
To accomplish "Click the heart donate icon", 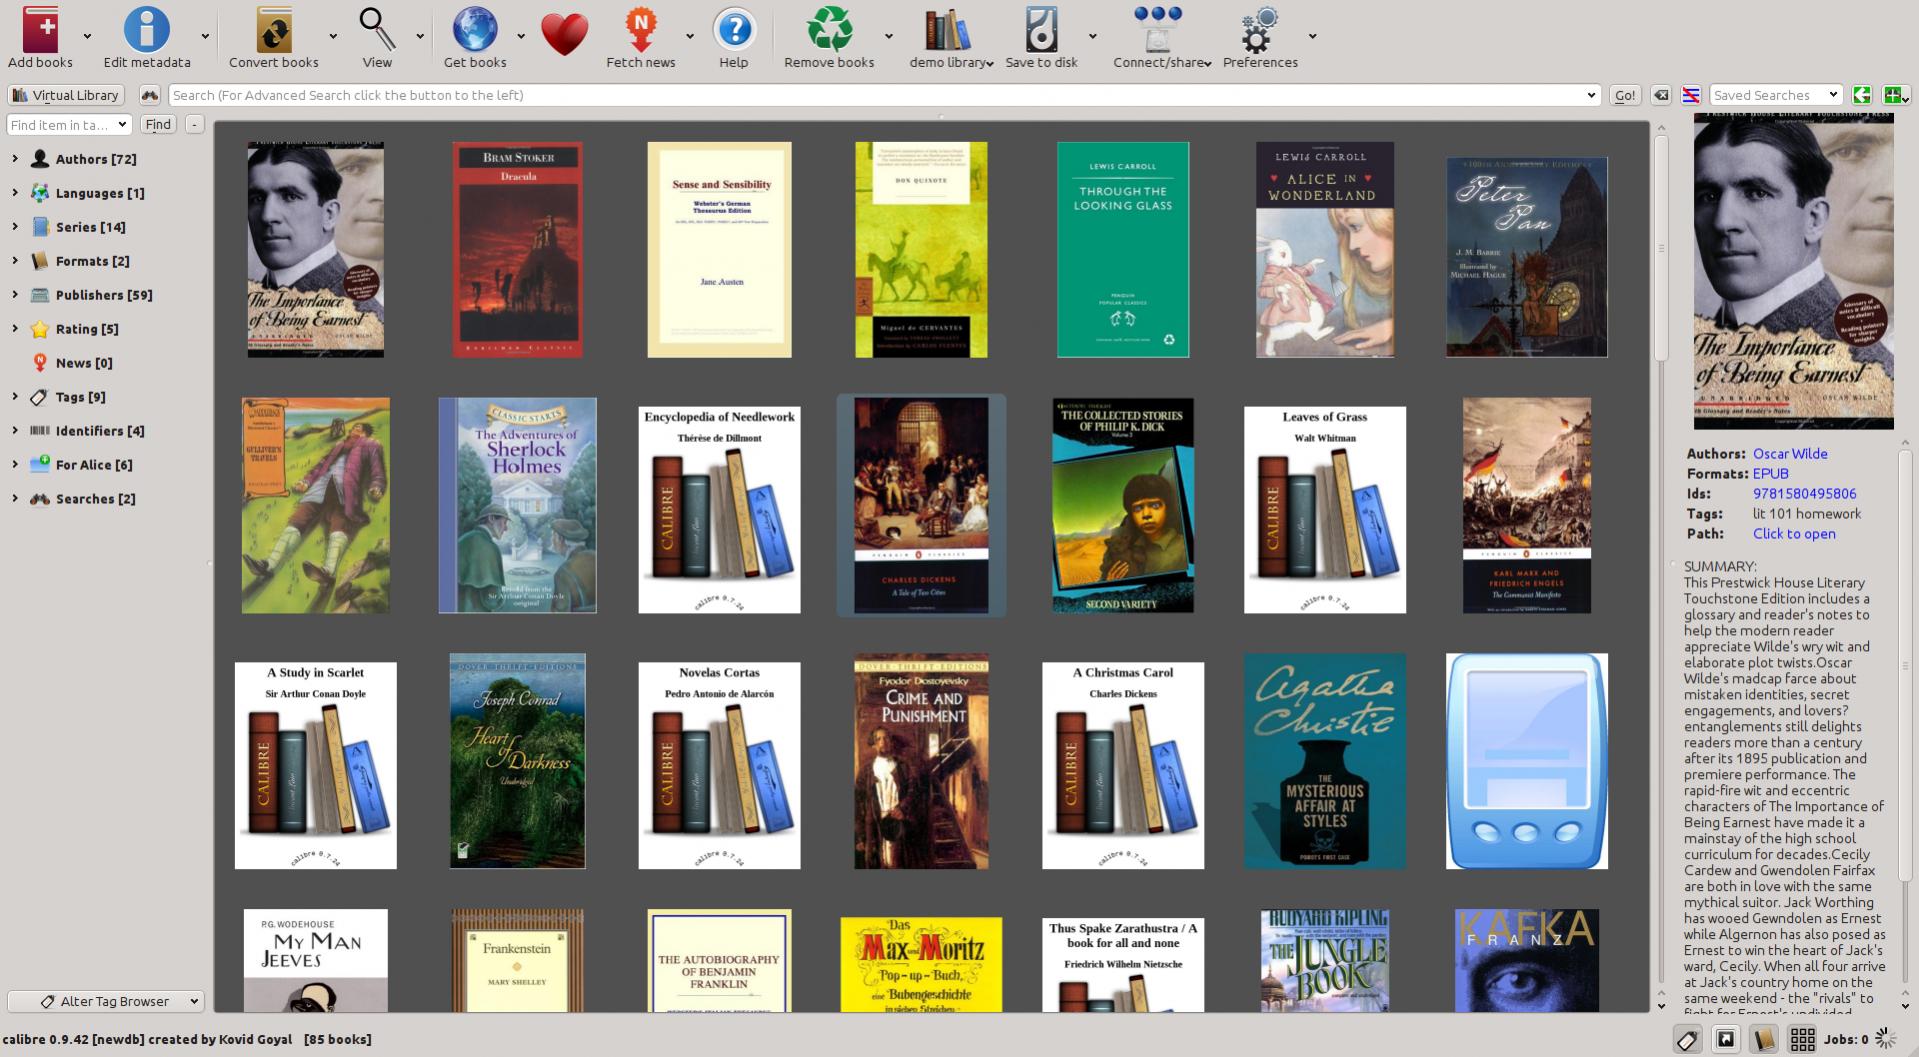I will (x=564, y=34).
